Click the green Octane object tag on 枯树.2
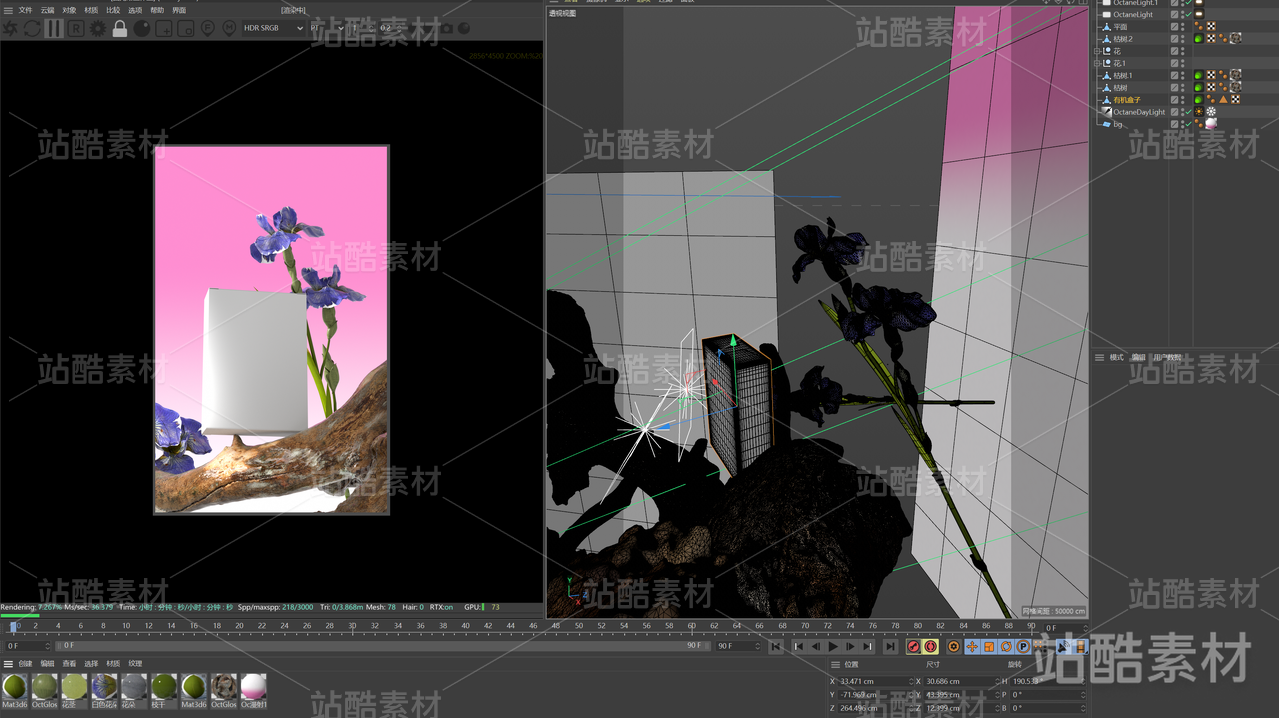Image resolution: width=1279 pixels, height=718 pixels. pos(1199,39)
